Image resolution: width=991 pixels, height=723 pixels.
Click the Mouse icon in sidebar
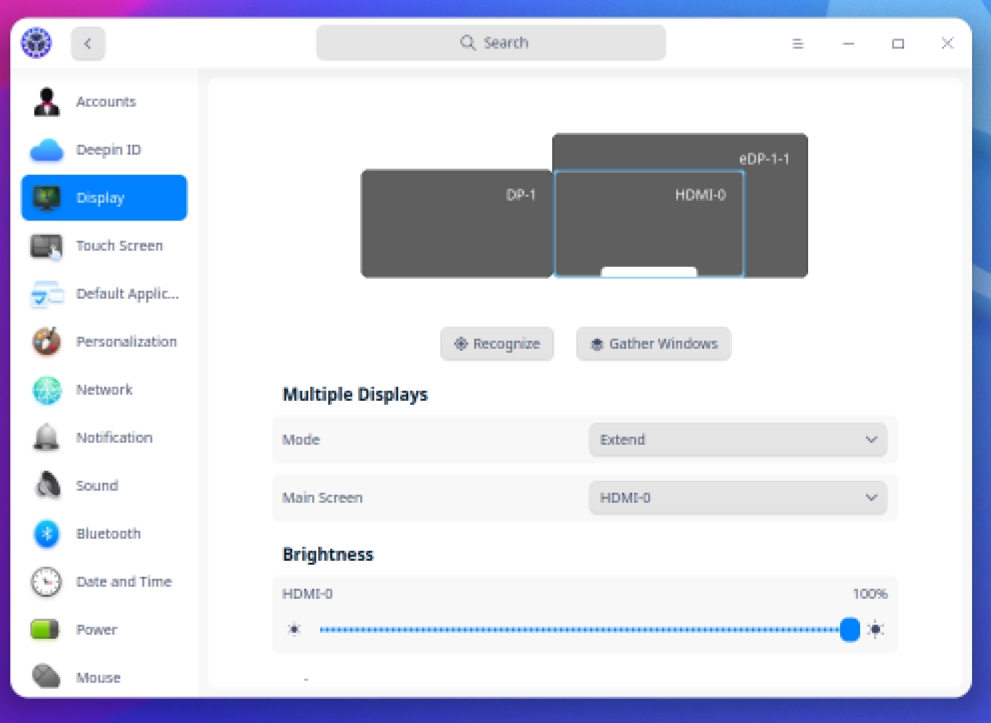coord(46,676)
